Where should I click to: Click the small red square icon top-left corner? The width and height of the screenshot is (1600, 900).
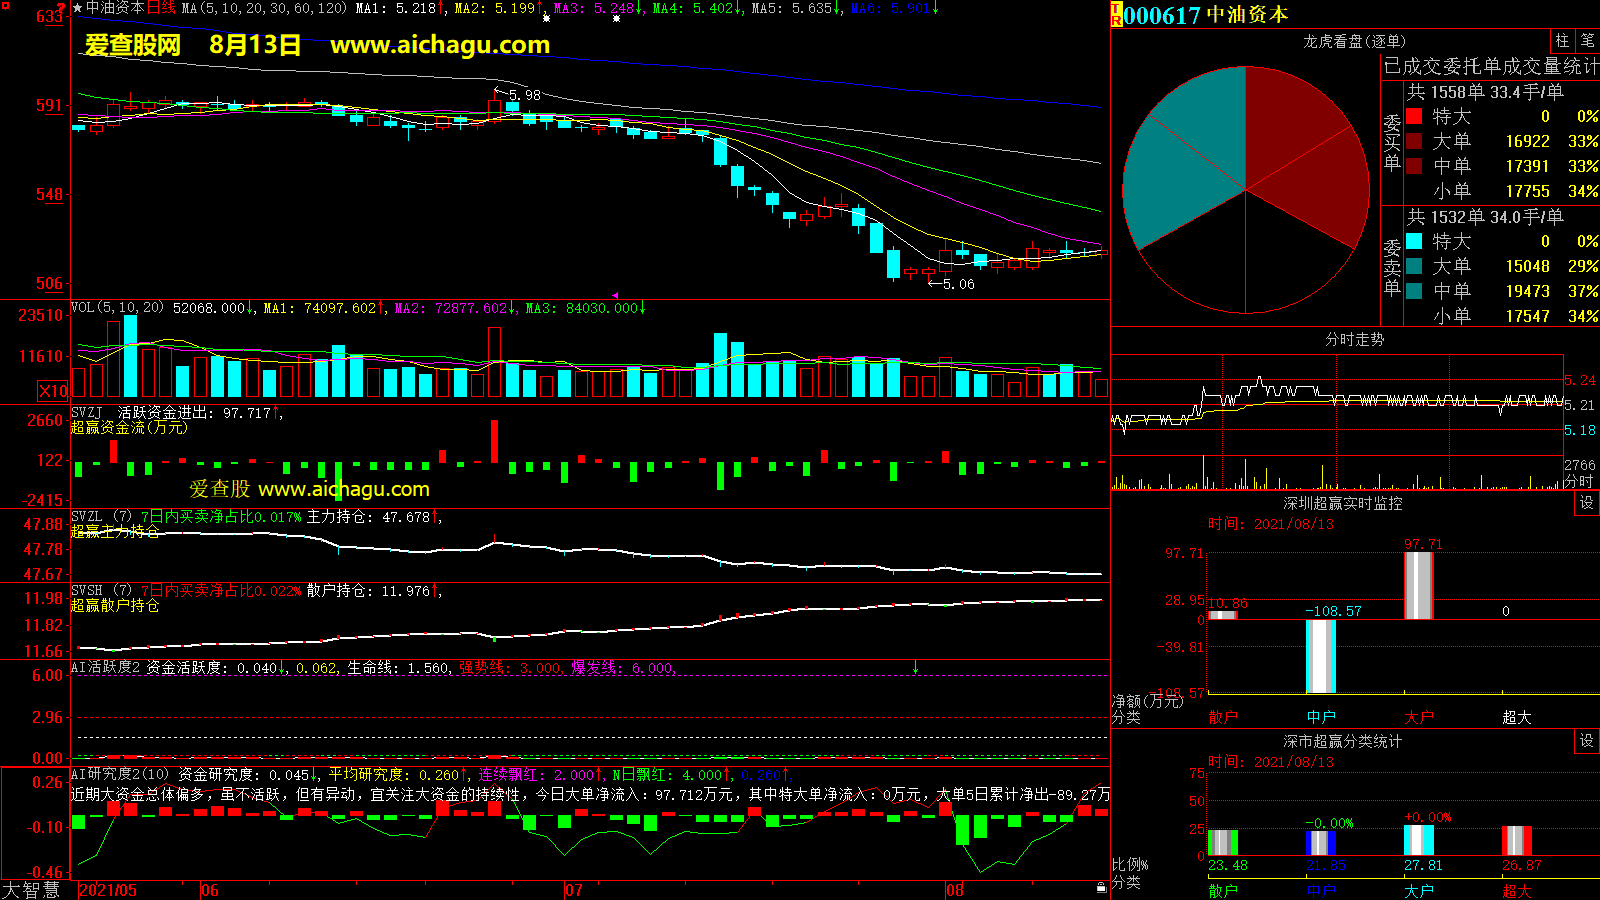coord(6,6)
